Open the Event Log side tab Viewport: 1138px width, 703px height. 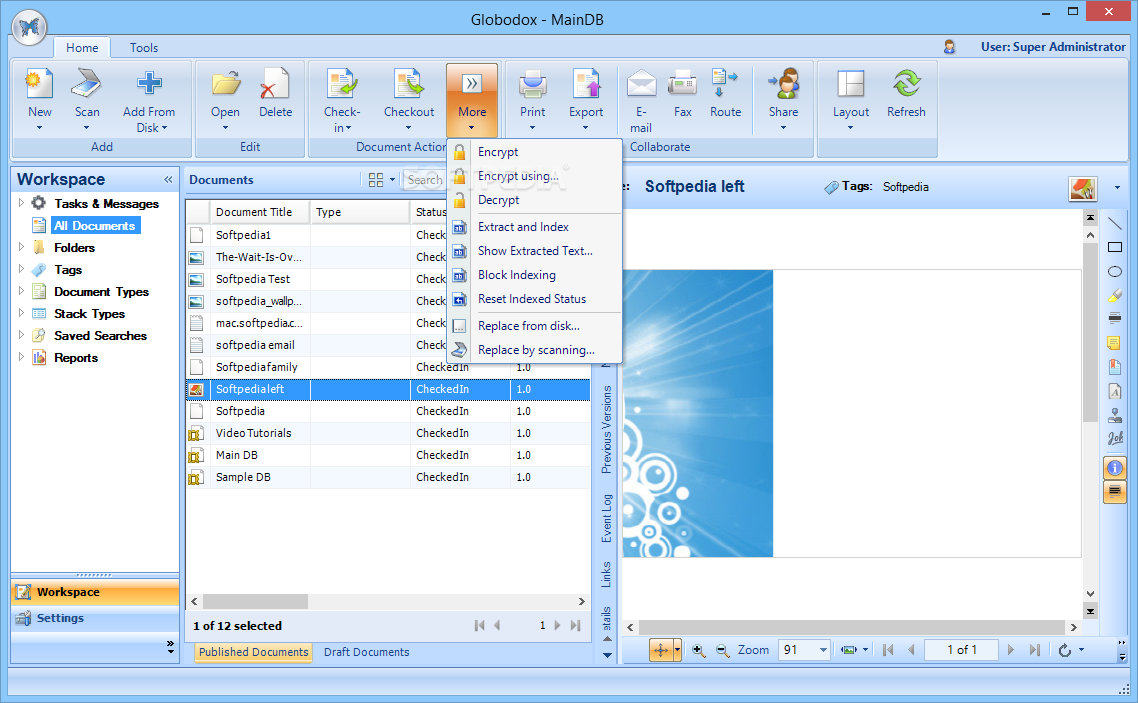(x=607, y=518)
